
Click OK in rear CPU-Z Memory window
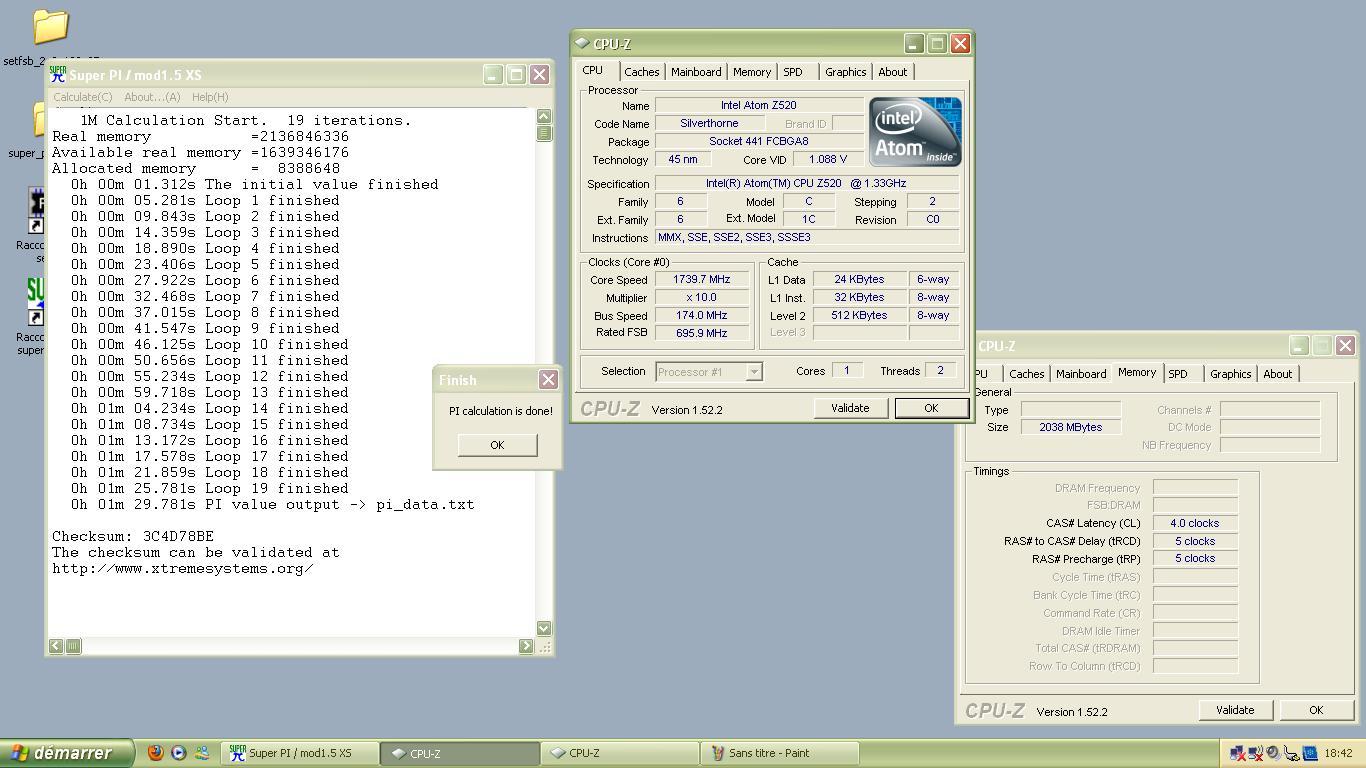coord(1316,710)
